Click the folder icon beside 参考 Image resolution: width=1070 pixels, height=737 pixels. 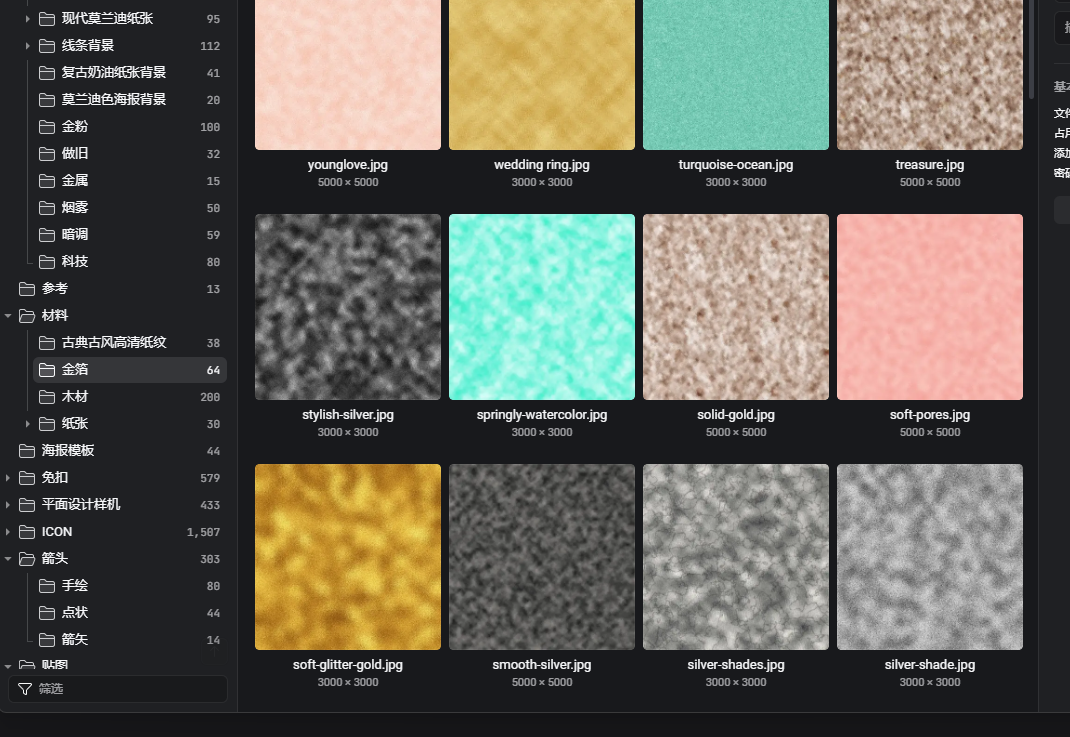click(x=27, y=289)
